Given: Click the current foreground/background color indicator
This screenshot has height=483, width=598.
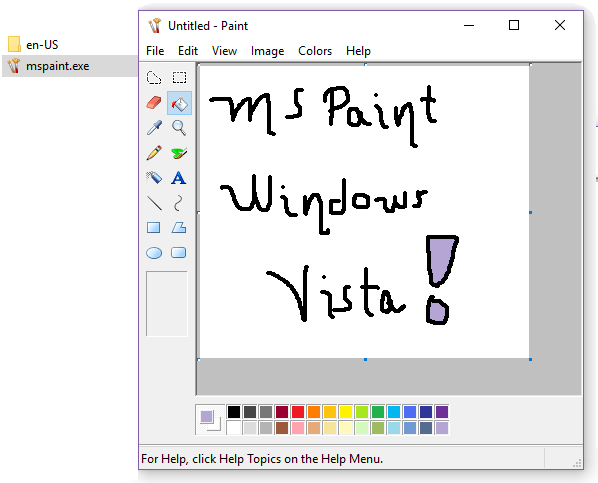Looking at the screenshot, I should click(210, 420).
